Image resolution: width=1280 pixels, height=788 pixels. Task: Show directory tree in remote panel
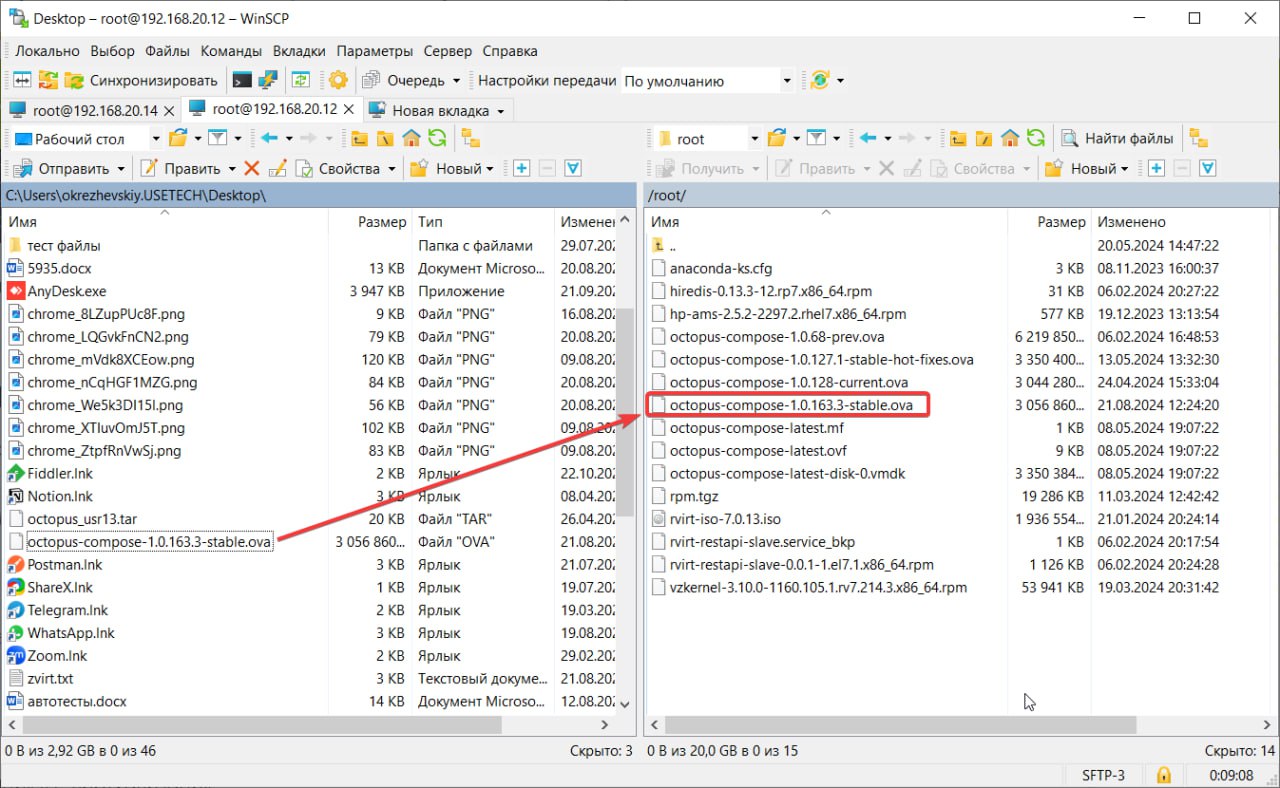(1199, 138)
